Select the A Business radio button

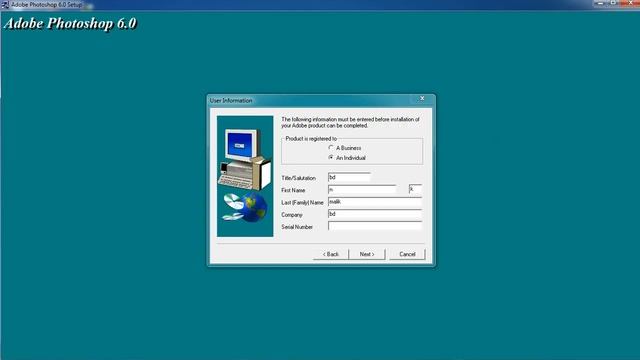click(x=331, y=148)
